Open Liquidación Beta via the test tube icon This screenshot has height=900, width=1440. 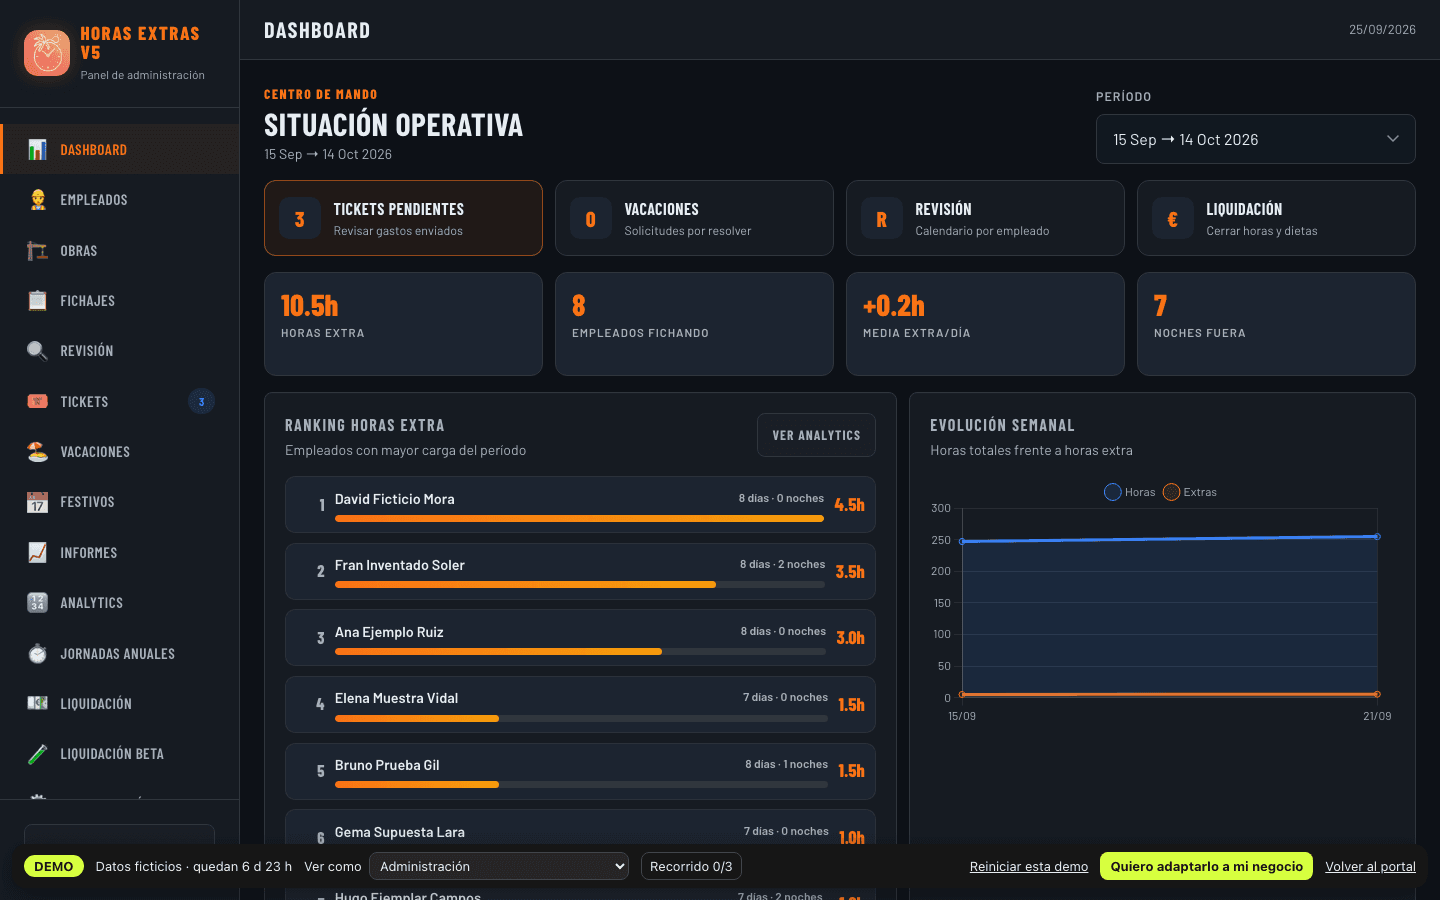pyautogui.click(x=37, y=754)
